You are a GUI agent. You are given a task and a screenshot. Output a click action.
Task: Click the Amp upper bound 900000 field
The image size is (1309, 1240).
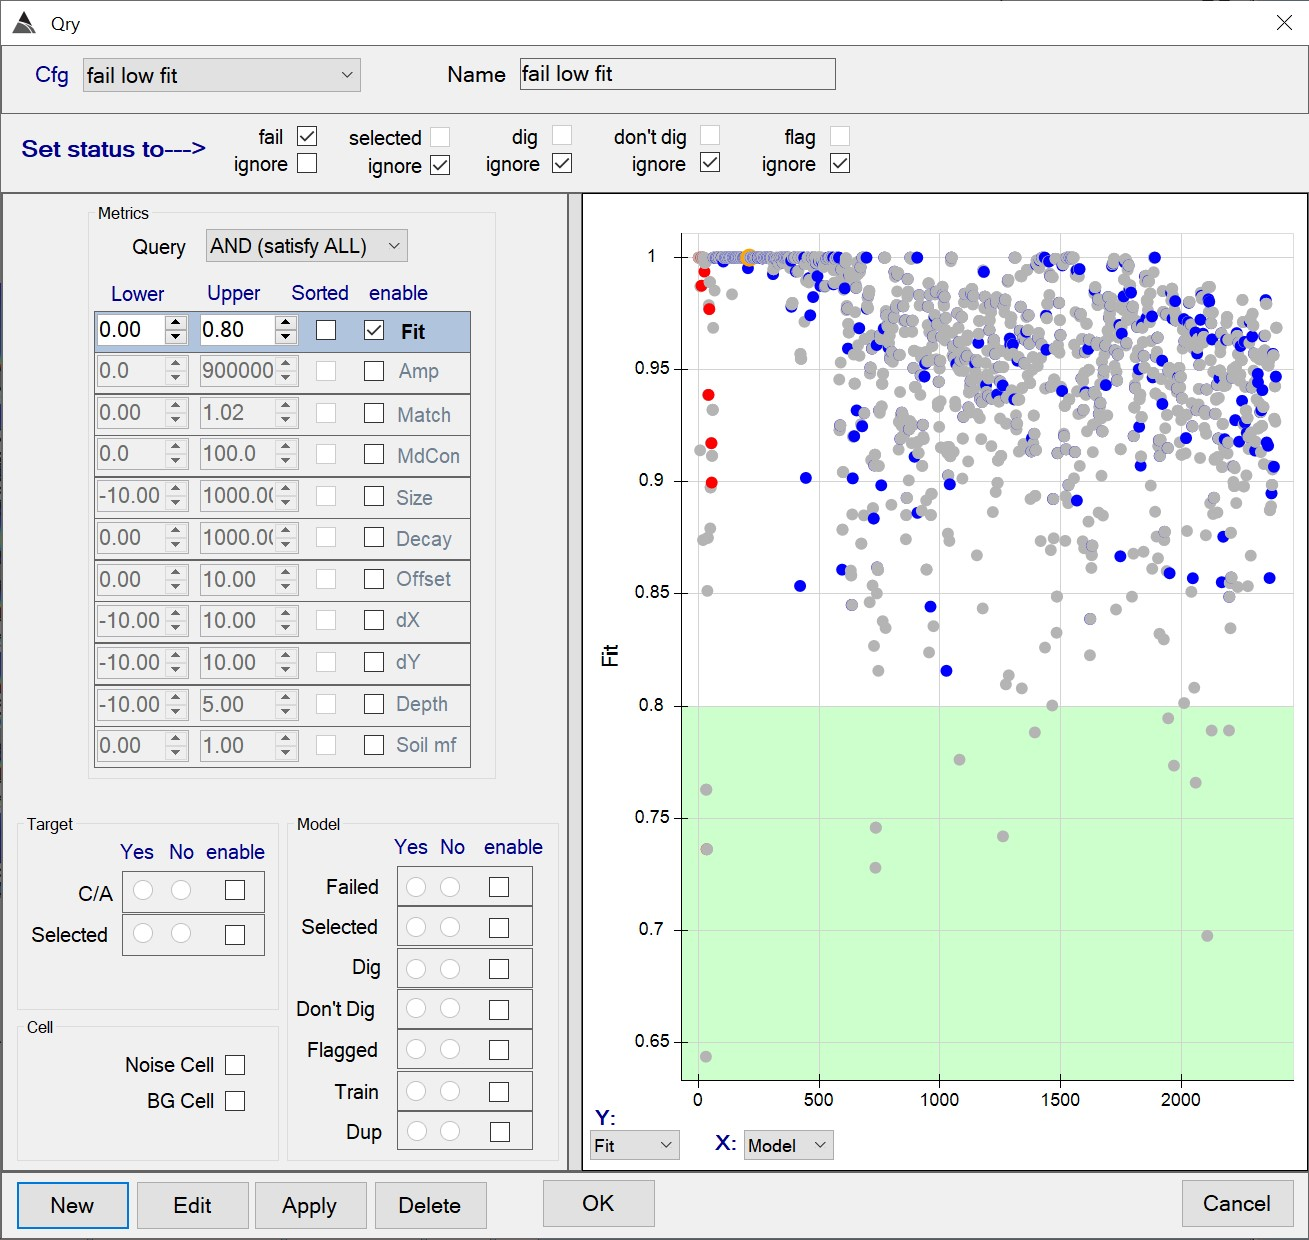pos(237,371)
